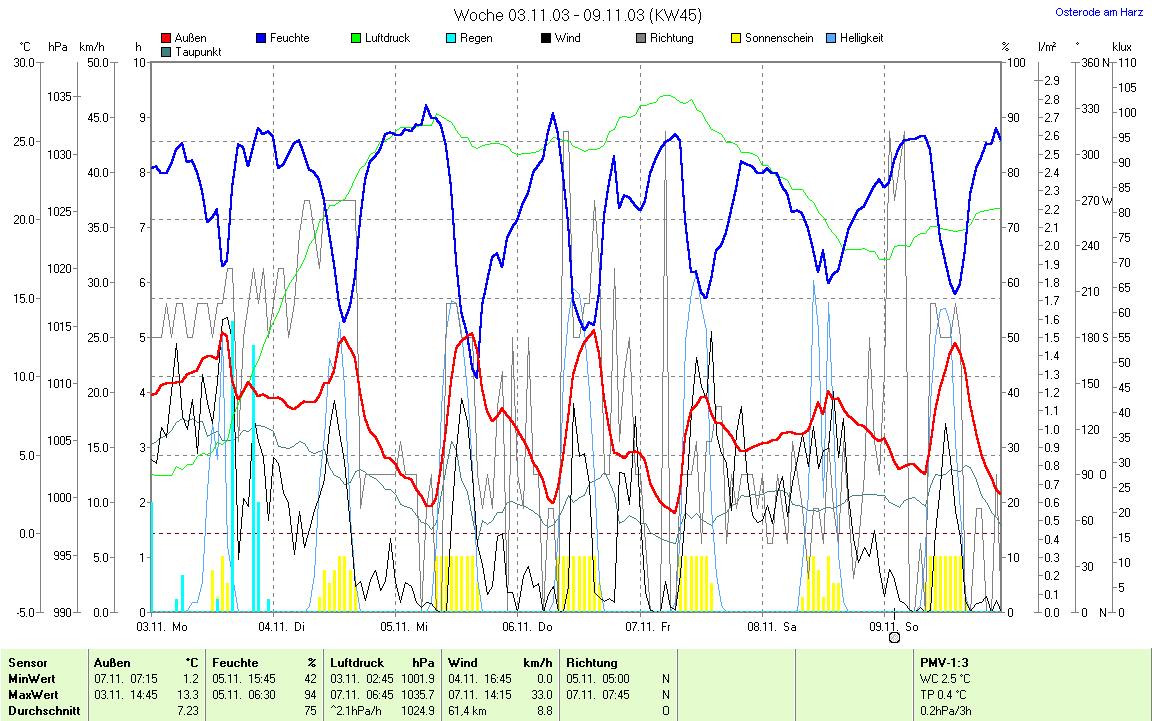Select the blue Feuchte legend swatch
This screenshot has width=1152, height=721.
point(261,39)
